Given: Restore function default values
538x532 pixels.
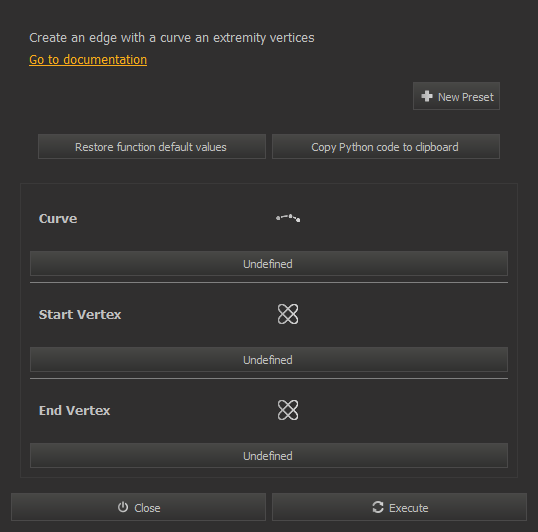Looking at the screenshot, I should click(x=152, y=146).
